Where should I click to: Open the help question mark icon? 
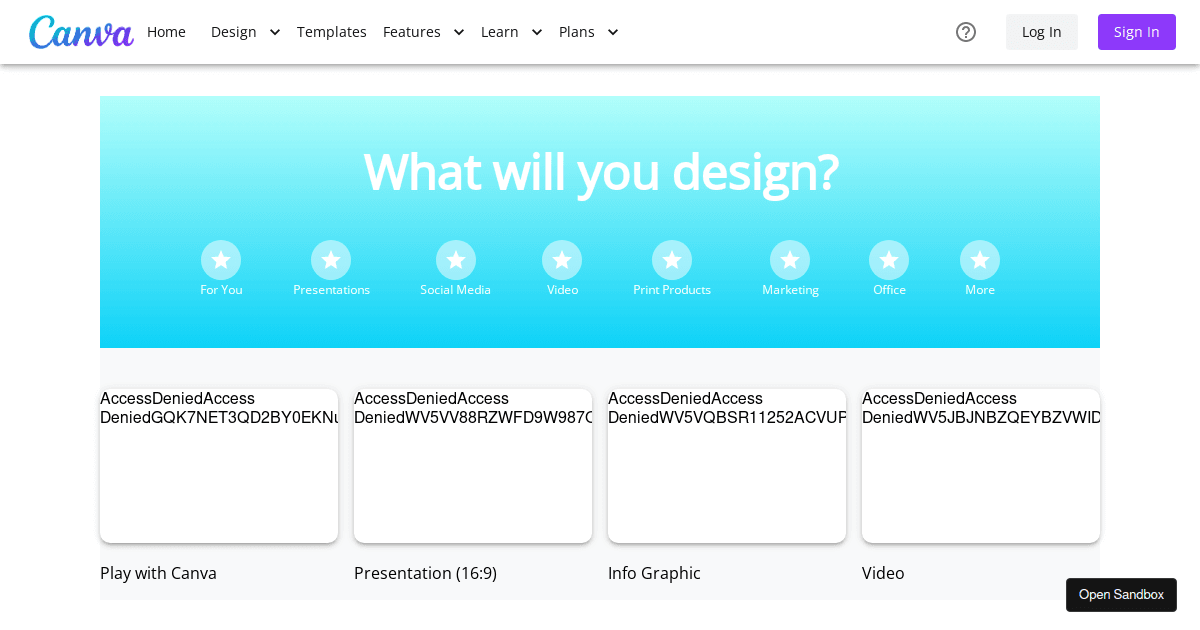pos(966,32)
